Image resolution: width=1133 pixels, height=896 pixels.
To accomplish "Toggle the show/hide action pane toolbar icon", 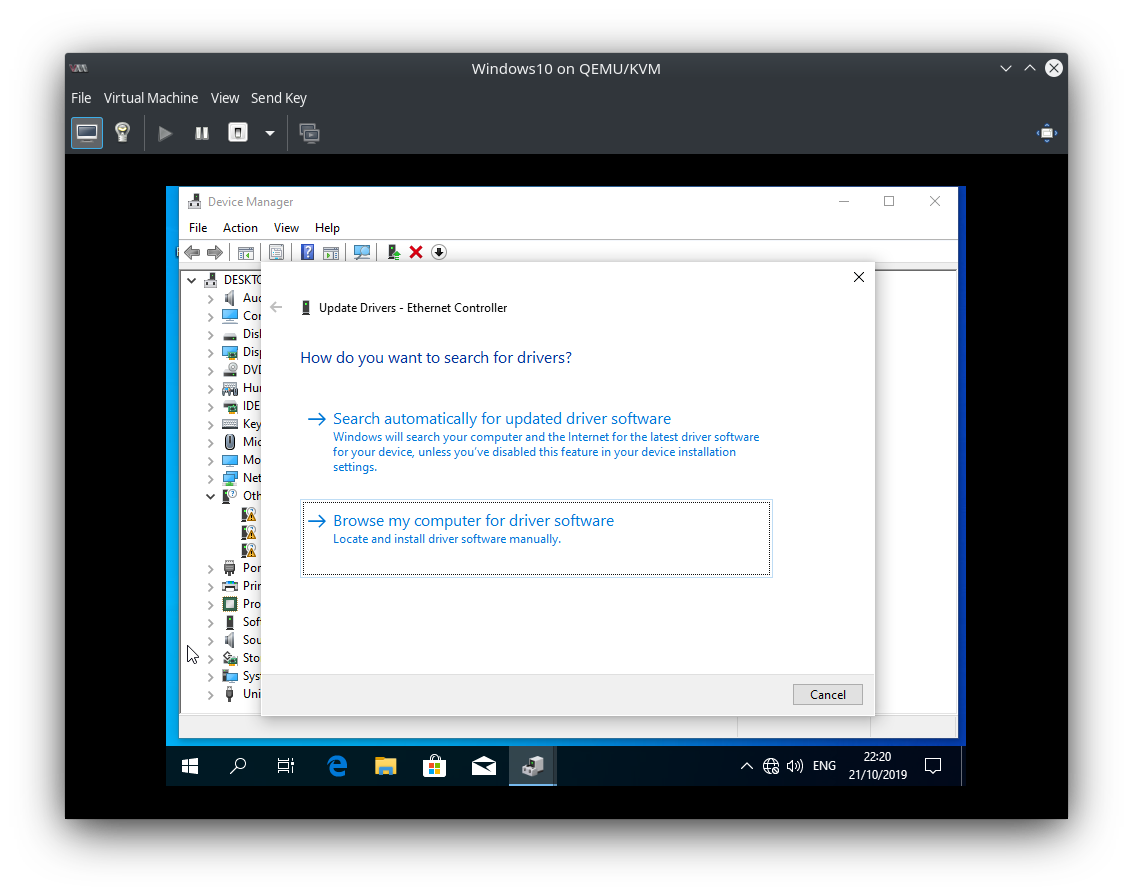I will coord(331,252).
